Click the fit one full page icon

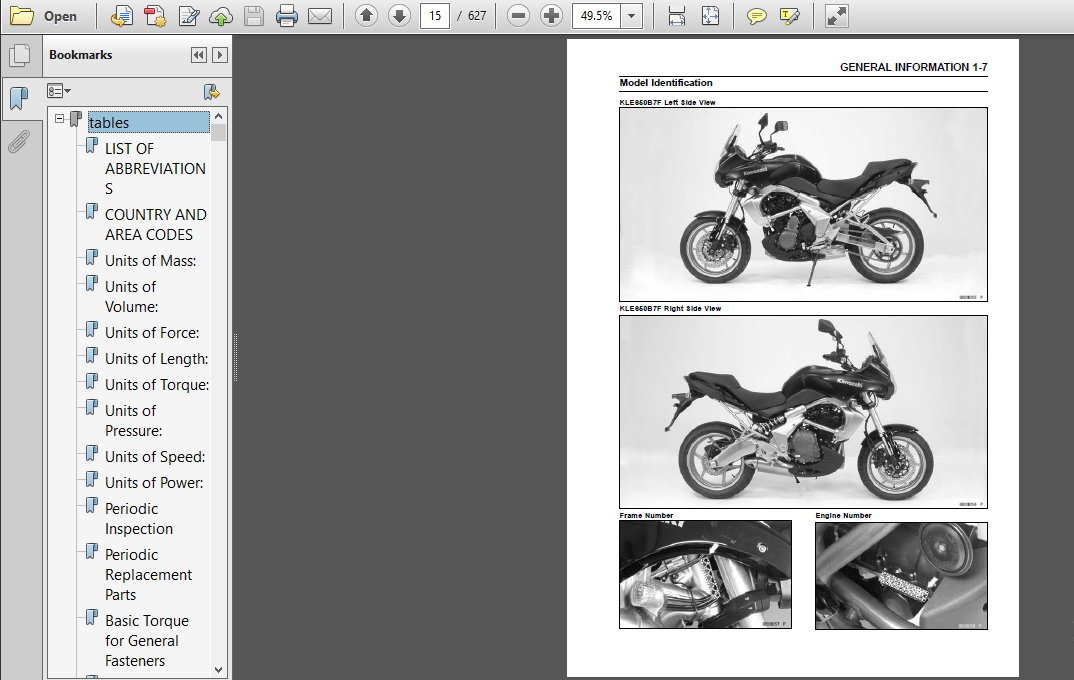coord(710,16)
